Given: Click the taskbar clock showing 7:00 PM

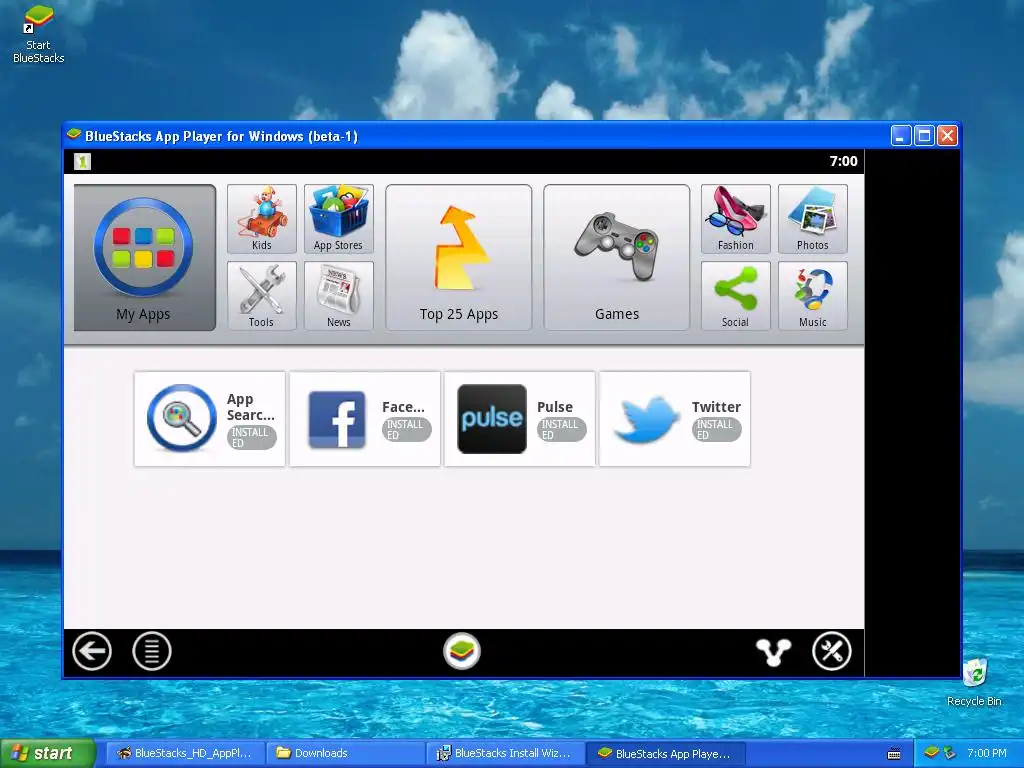Looking at the screenshot, I should pos(987,753).
